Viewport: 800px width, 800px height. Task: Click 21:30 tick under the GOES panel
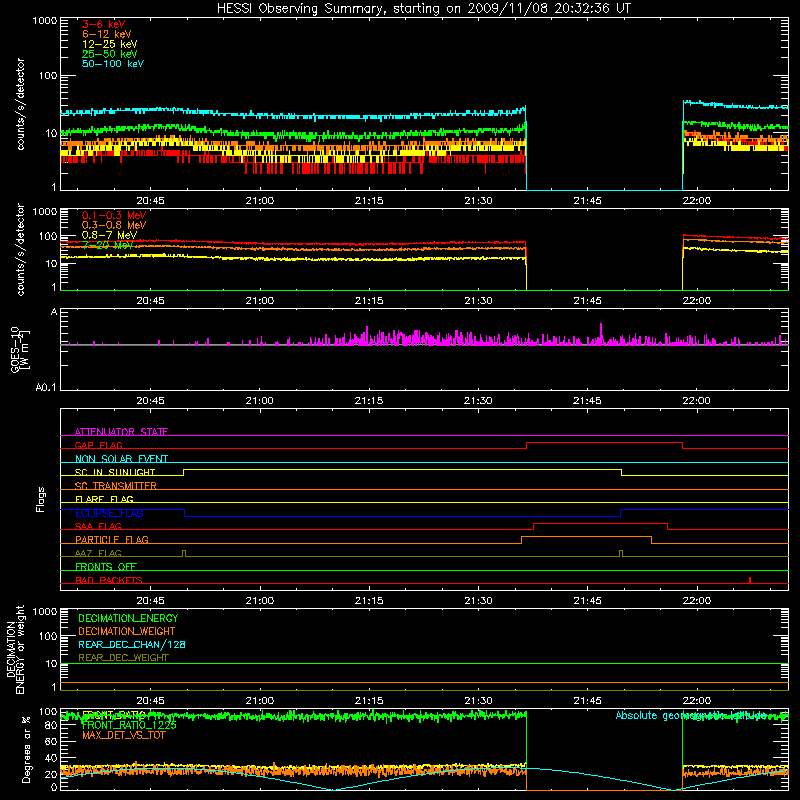click(x=478, y=401)
